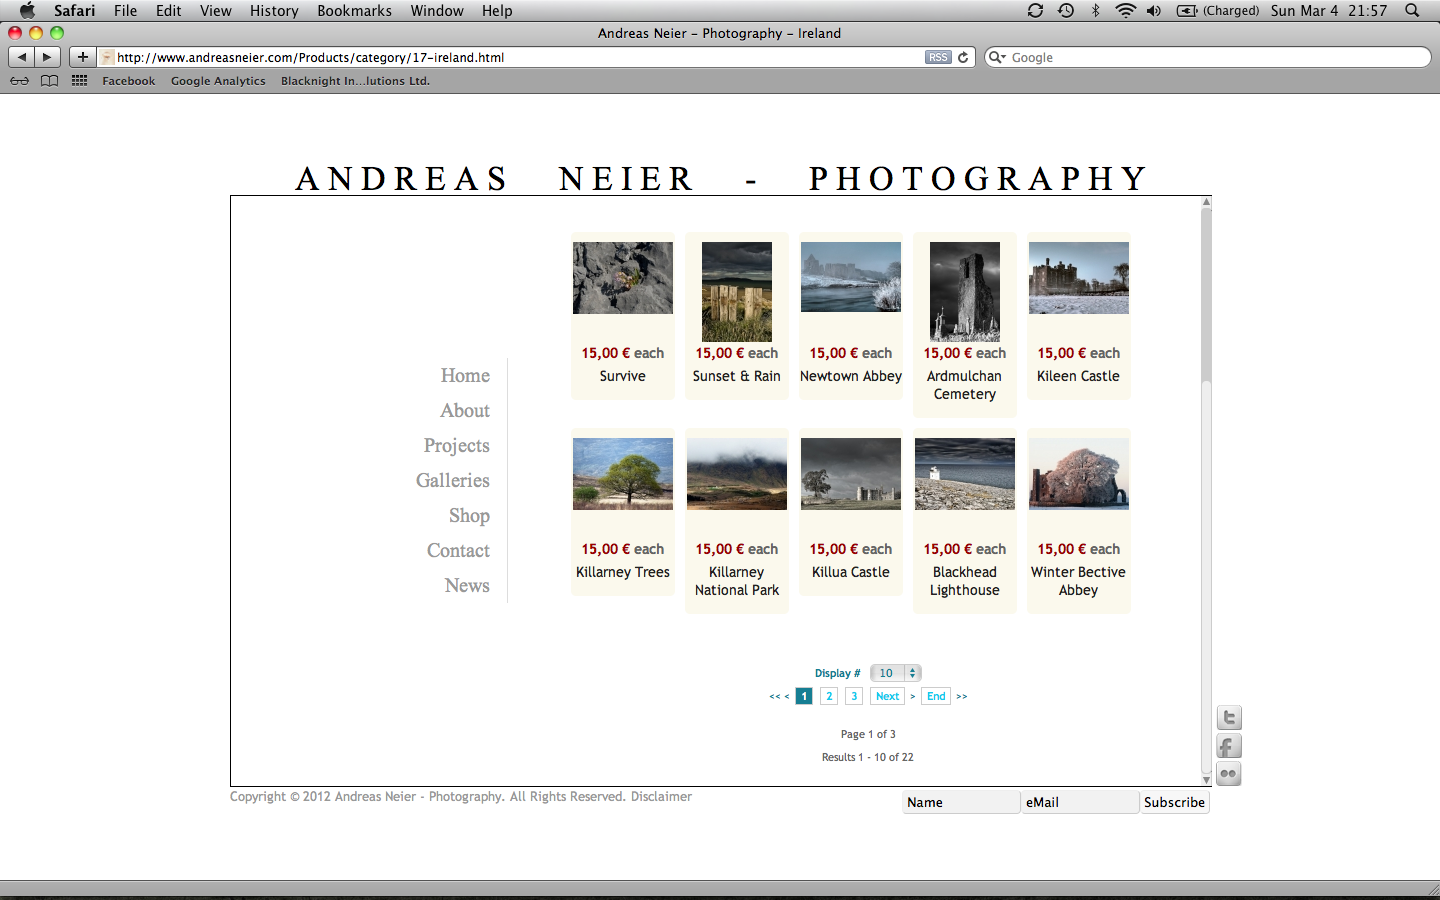Open the View menu

point(215,11)
